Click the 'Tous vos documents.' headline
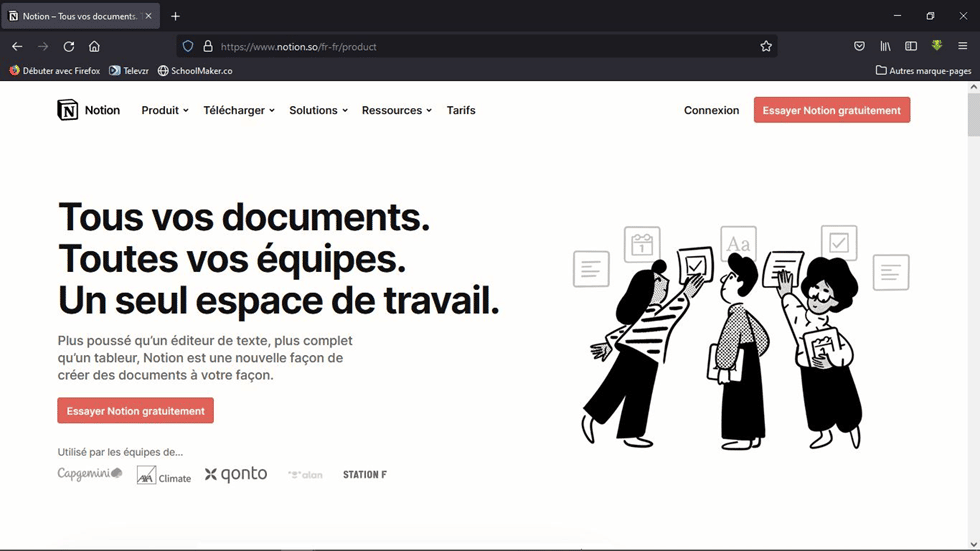Image resolution: width=980 pixels, height=551 pixels. [x=244, y=217]
